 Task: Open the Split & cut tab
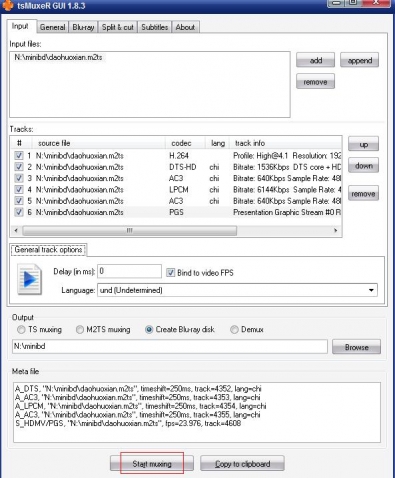click(x=118, y=27)
